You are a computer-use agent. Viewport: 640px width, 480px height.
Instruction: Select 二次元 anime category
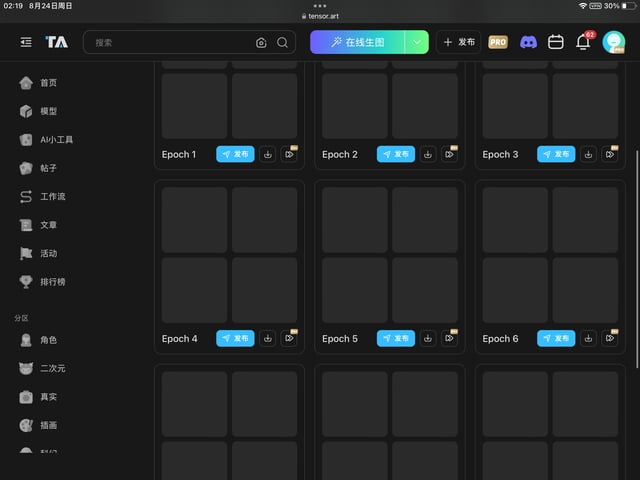point(43,368)
